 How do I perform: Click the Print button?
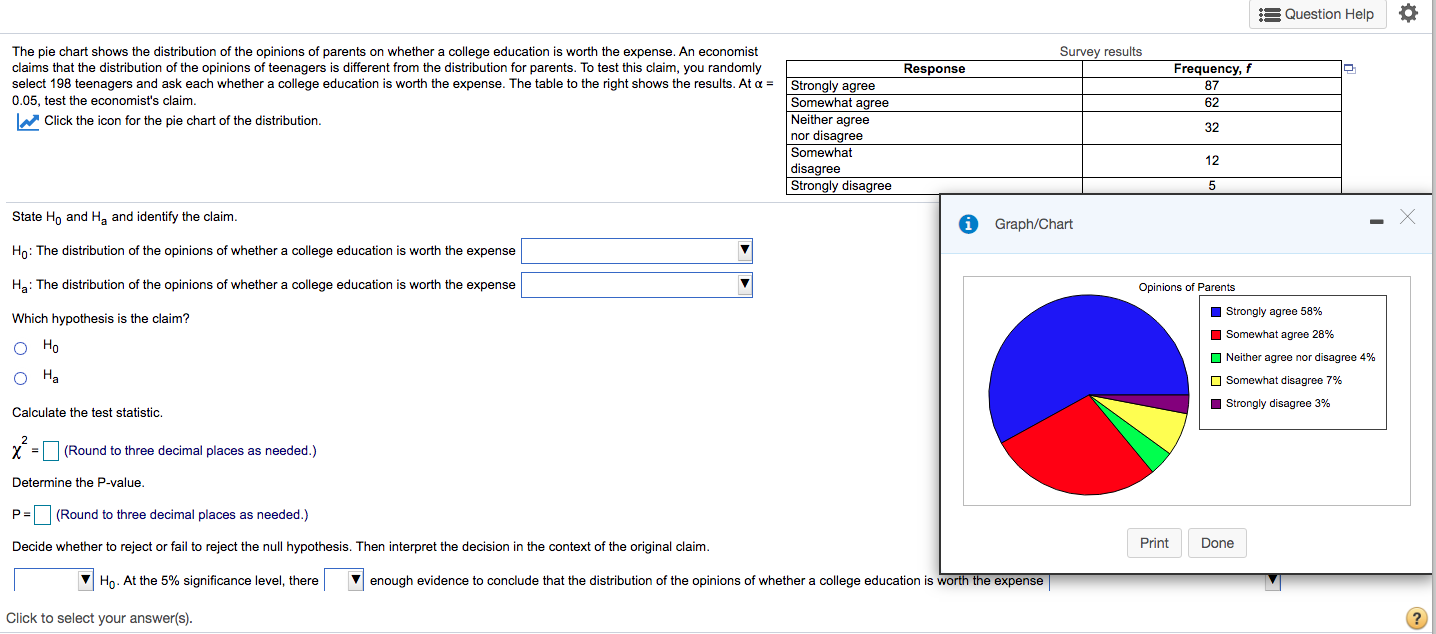1154,543
